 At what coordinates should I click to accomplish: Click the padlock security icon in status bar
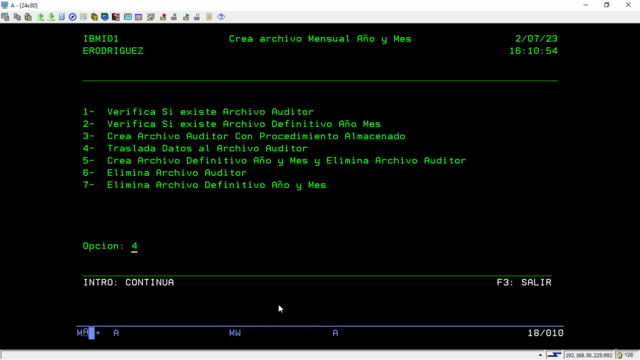pyautogui.click(x=620, y=355)
